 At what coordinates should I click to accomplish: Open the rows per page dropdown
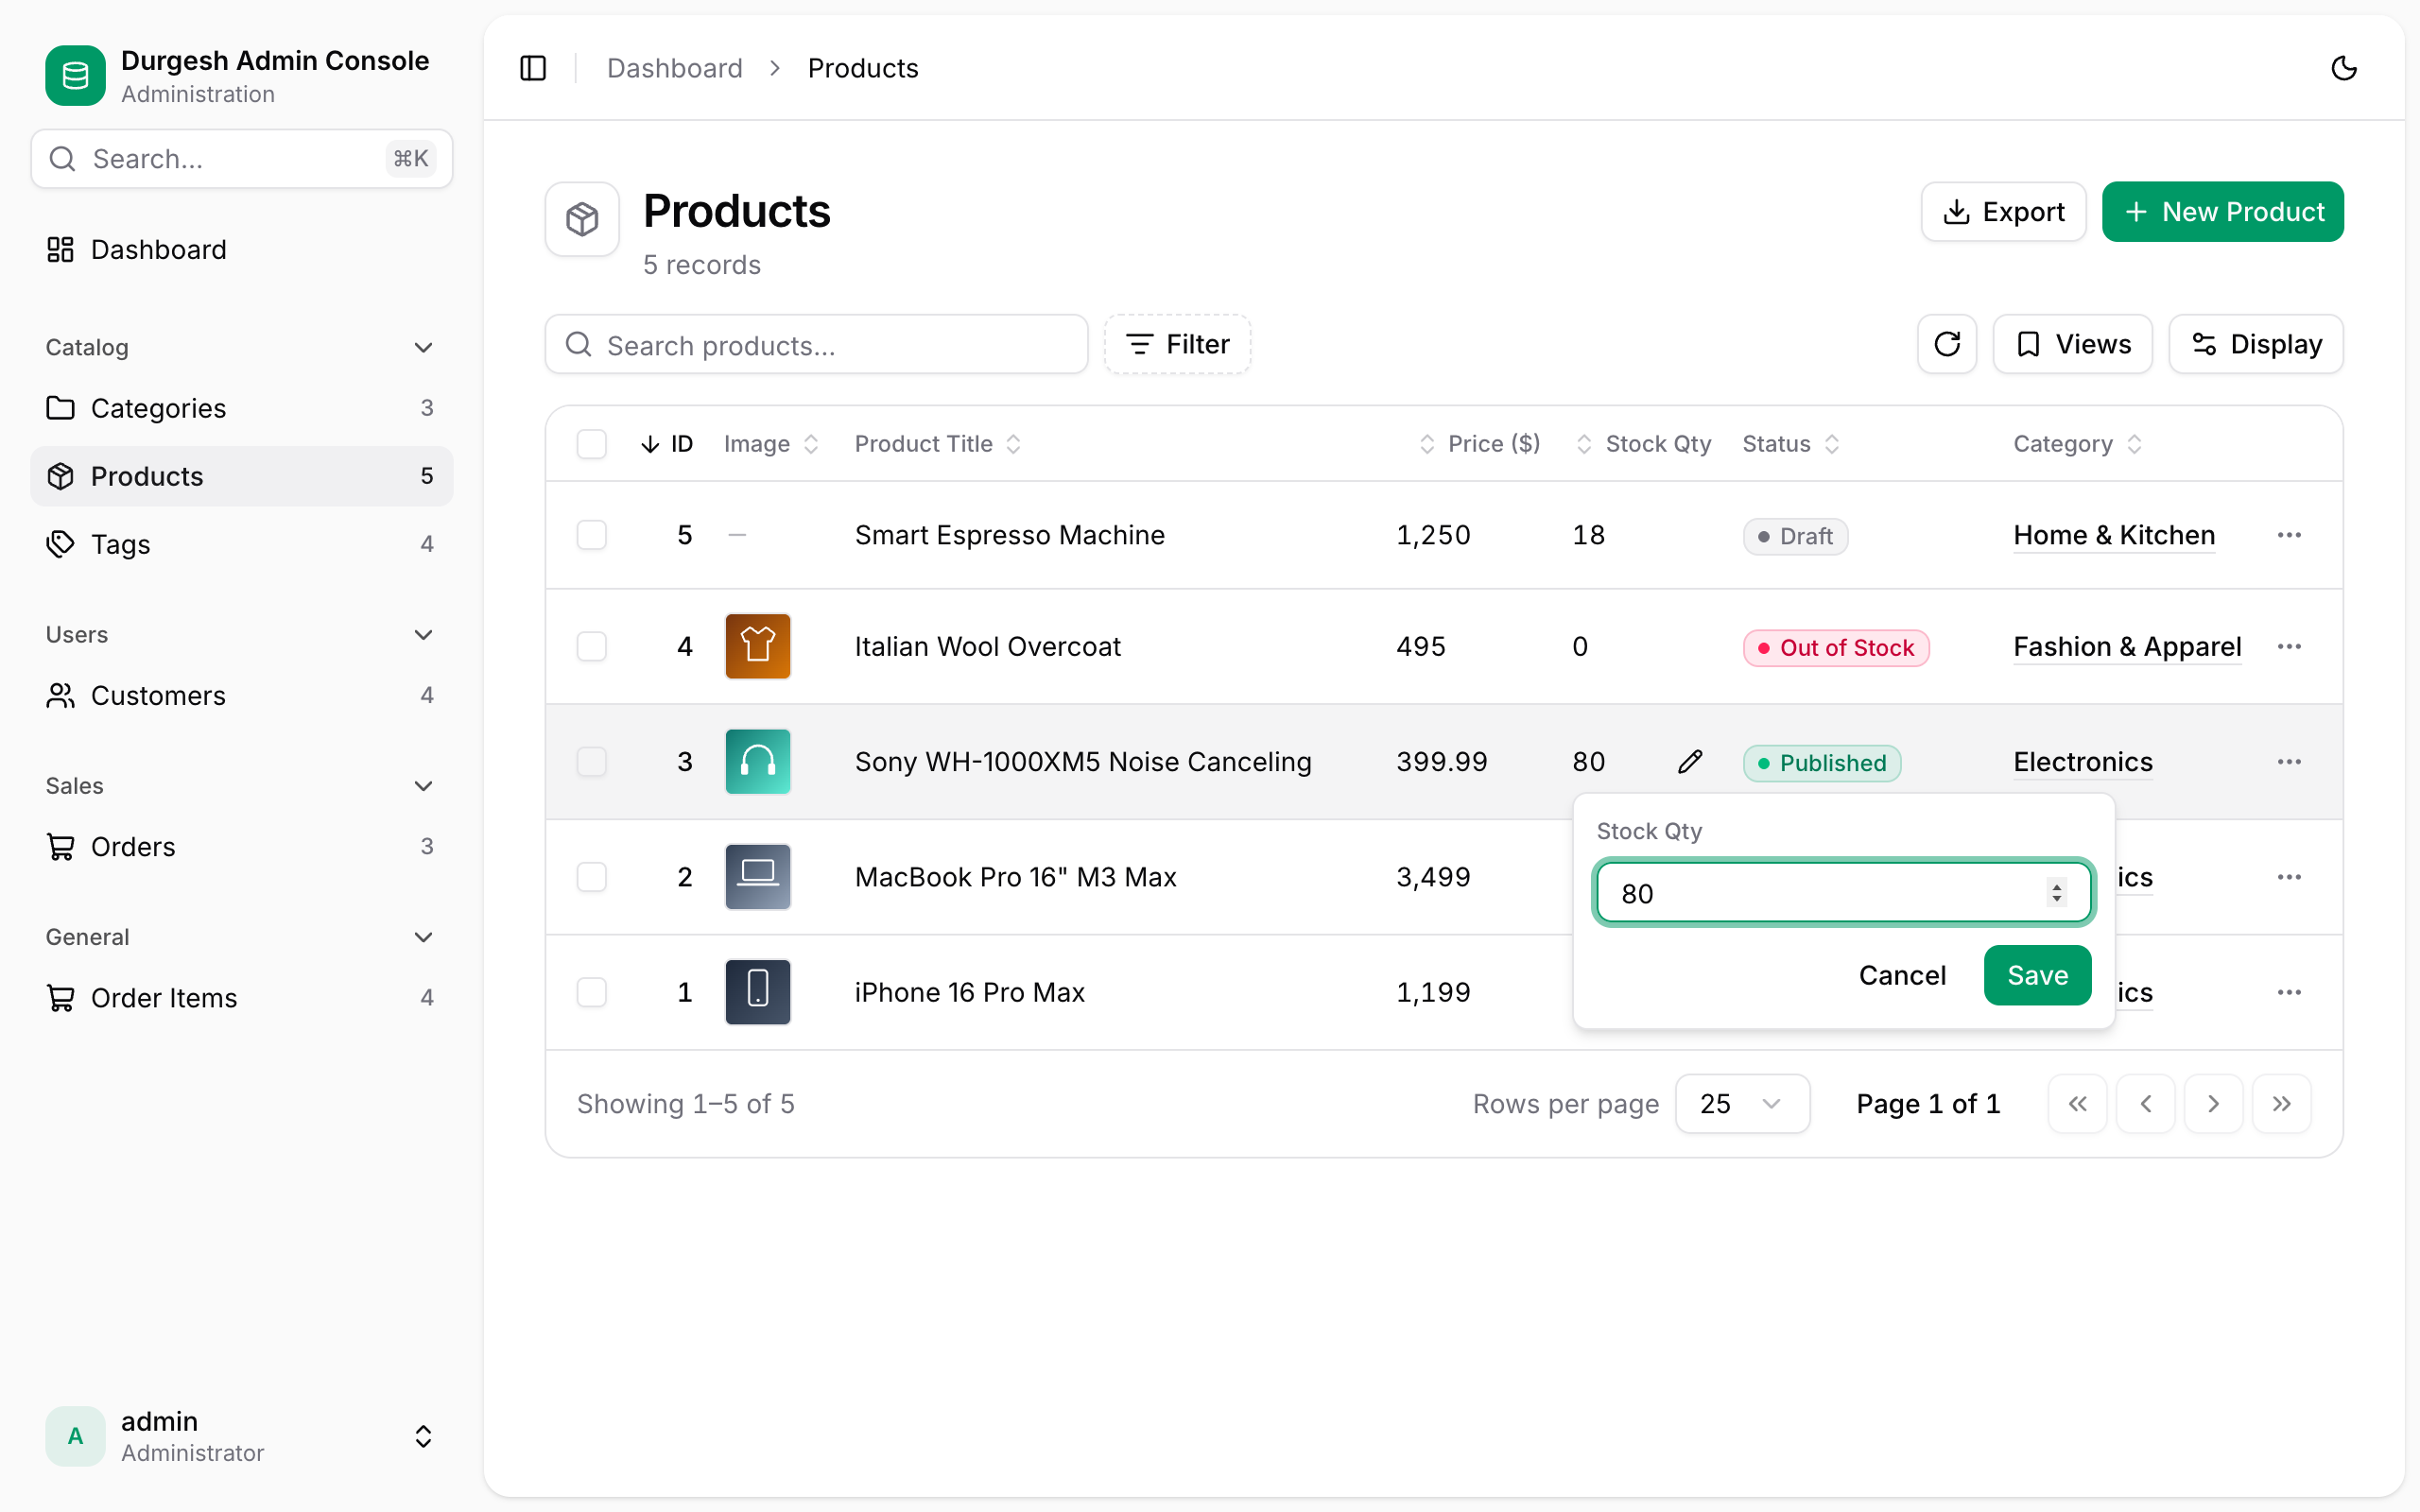pos(1742,1104)
